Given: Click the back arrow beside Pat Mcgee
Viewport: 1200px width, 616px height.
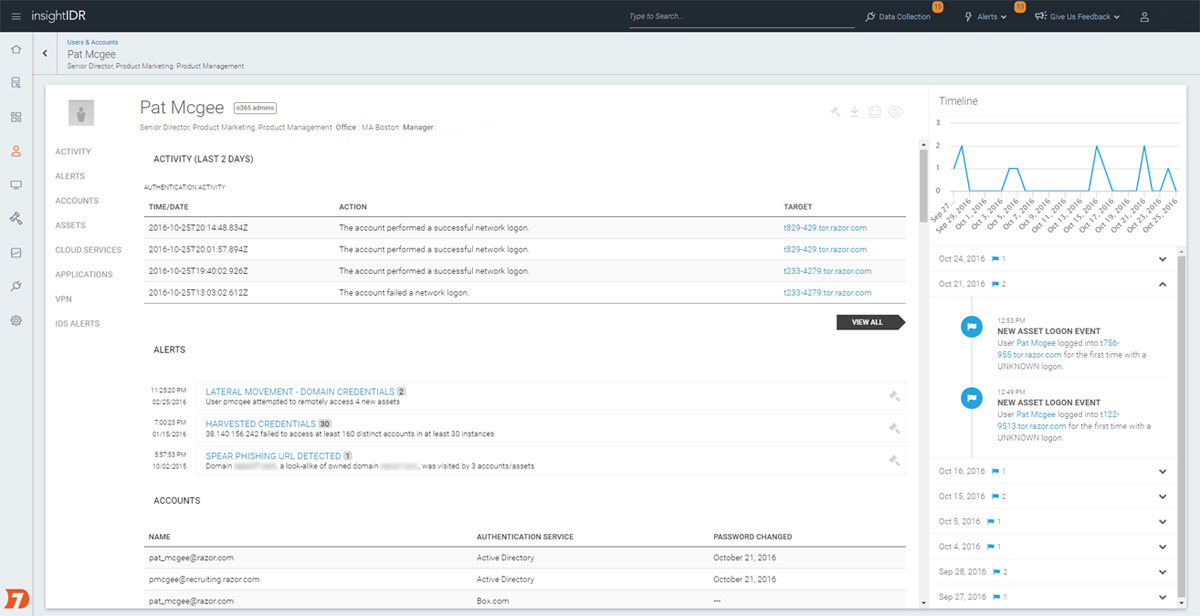Looking at the screenshot, I should coord(45,54).
